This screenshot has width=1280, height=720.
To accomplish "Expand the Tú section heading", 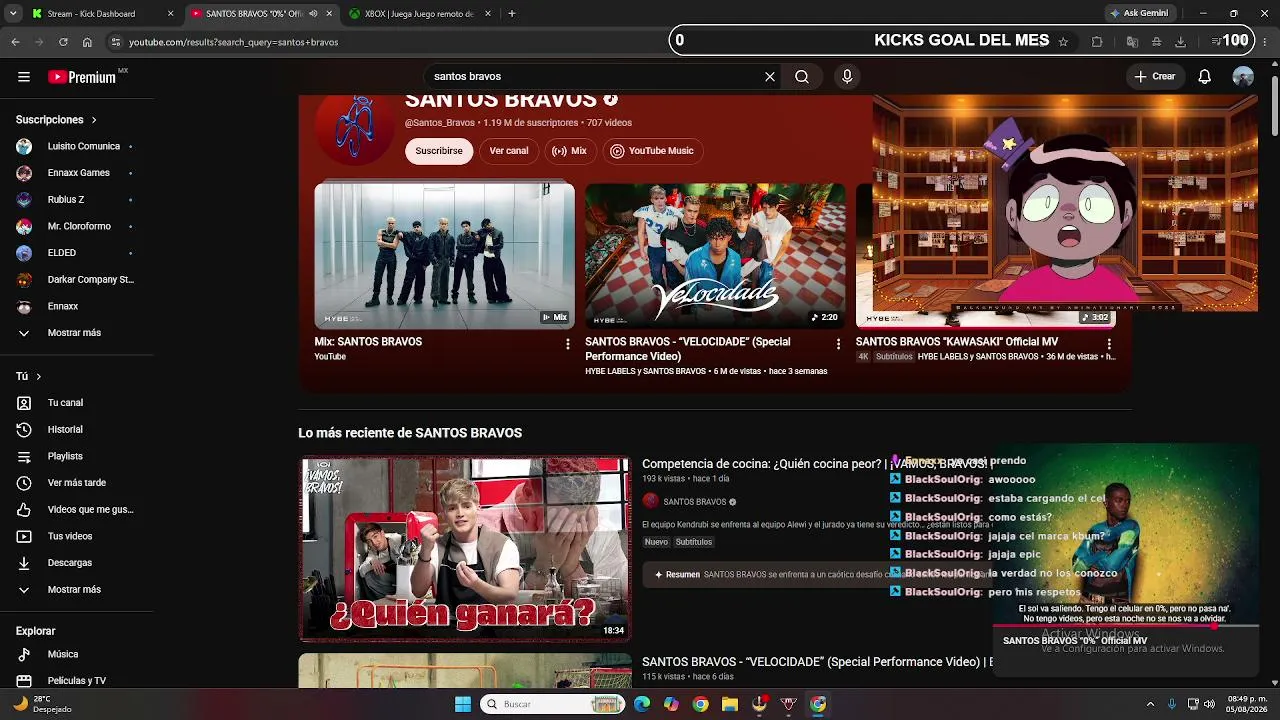I will pos(28,377).
